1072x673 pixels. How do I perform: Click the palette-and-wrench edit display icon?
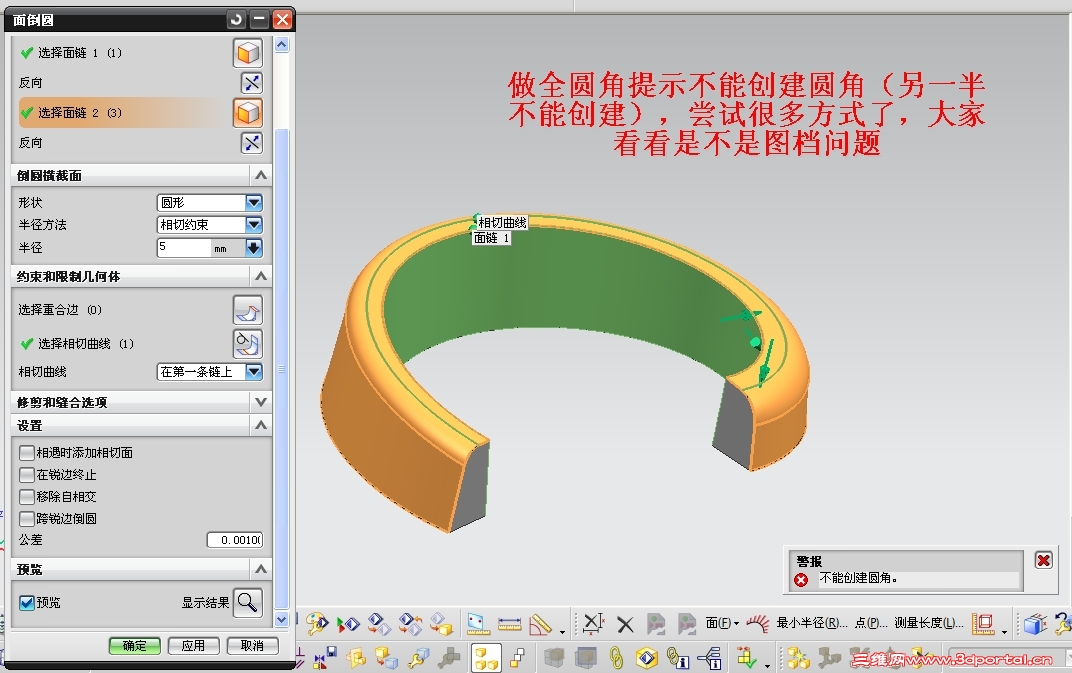click(x=317, y=623)
